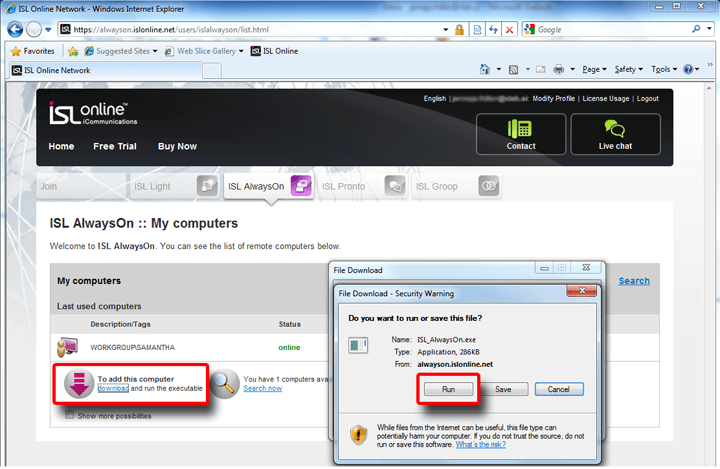Open the Tools dropdown menu
The width and height of the screenshot is (720, 469).
coord(662,70)
